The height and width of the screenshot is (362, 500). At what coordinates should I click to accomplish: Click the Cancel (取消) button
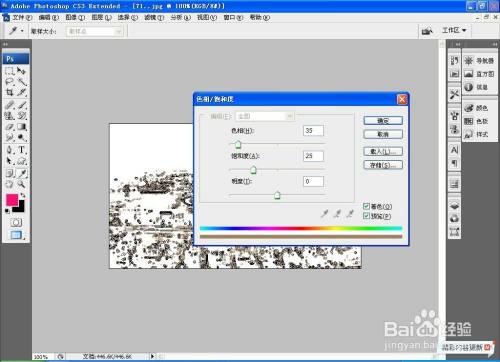(383, 134)
